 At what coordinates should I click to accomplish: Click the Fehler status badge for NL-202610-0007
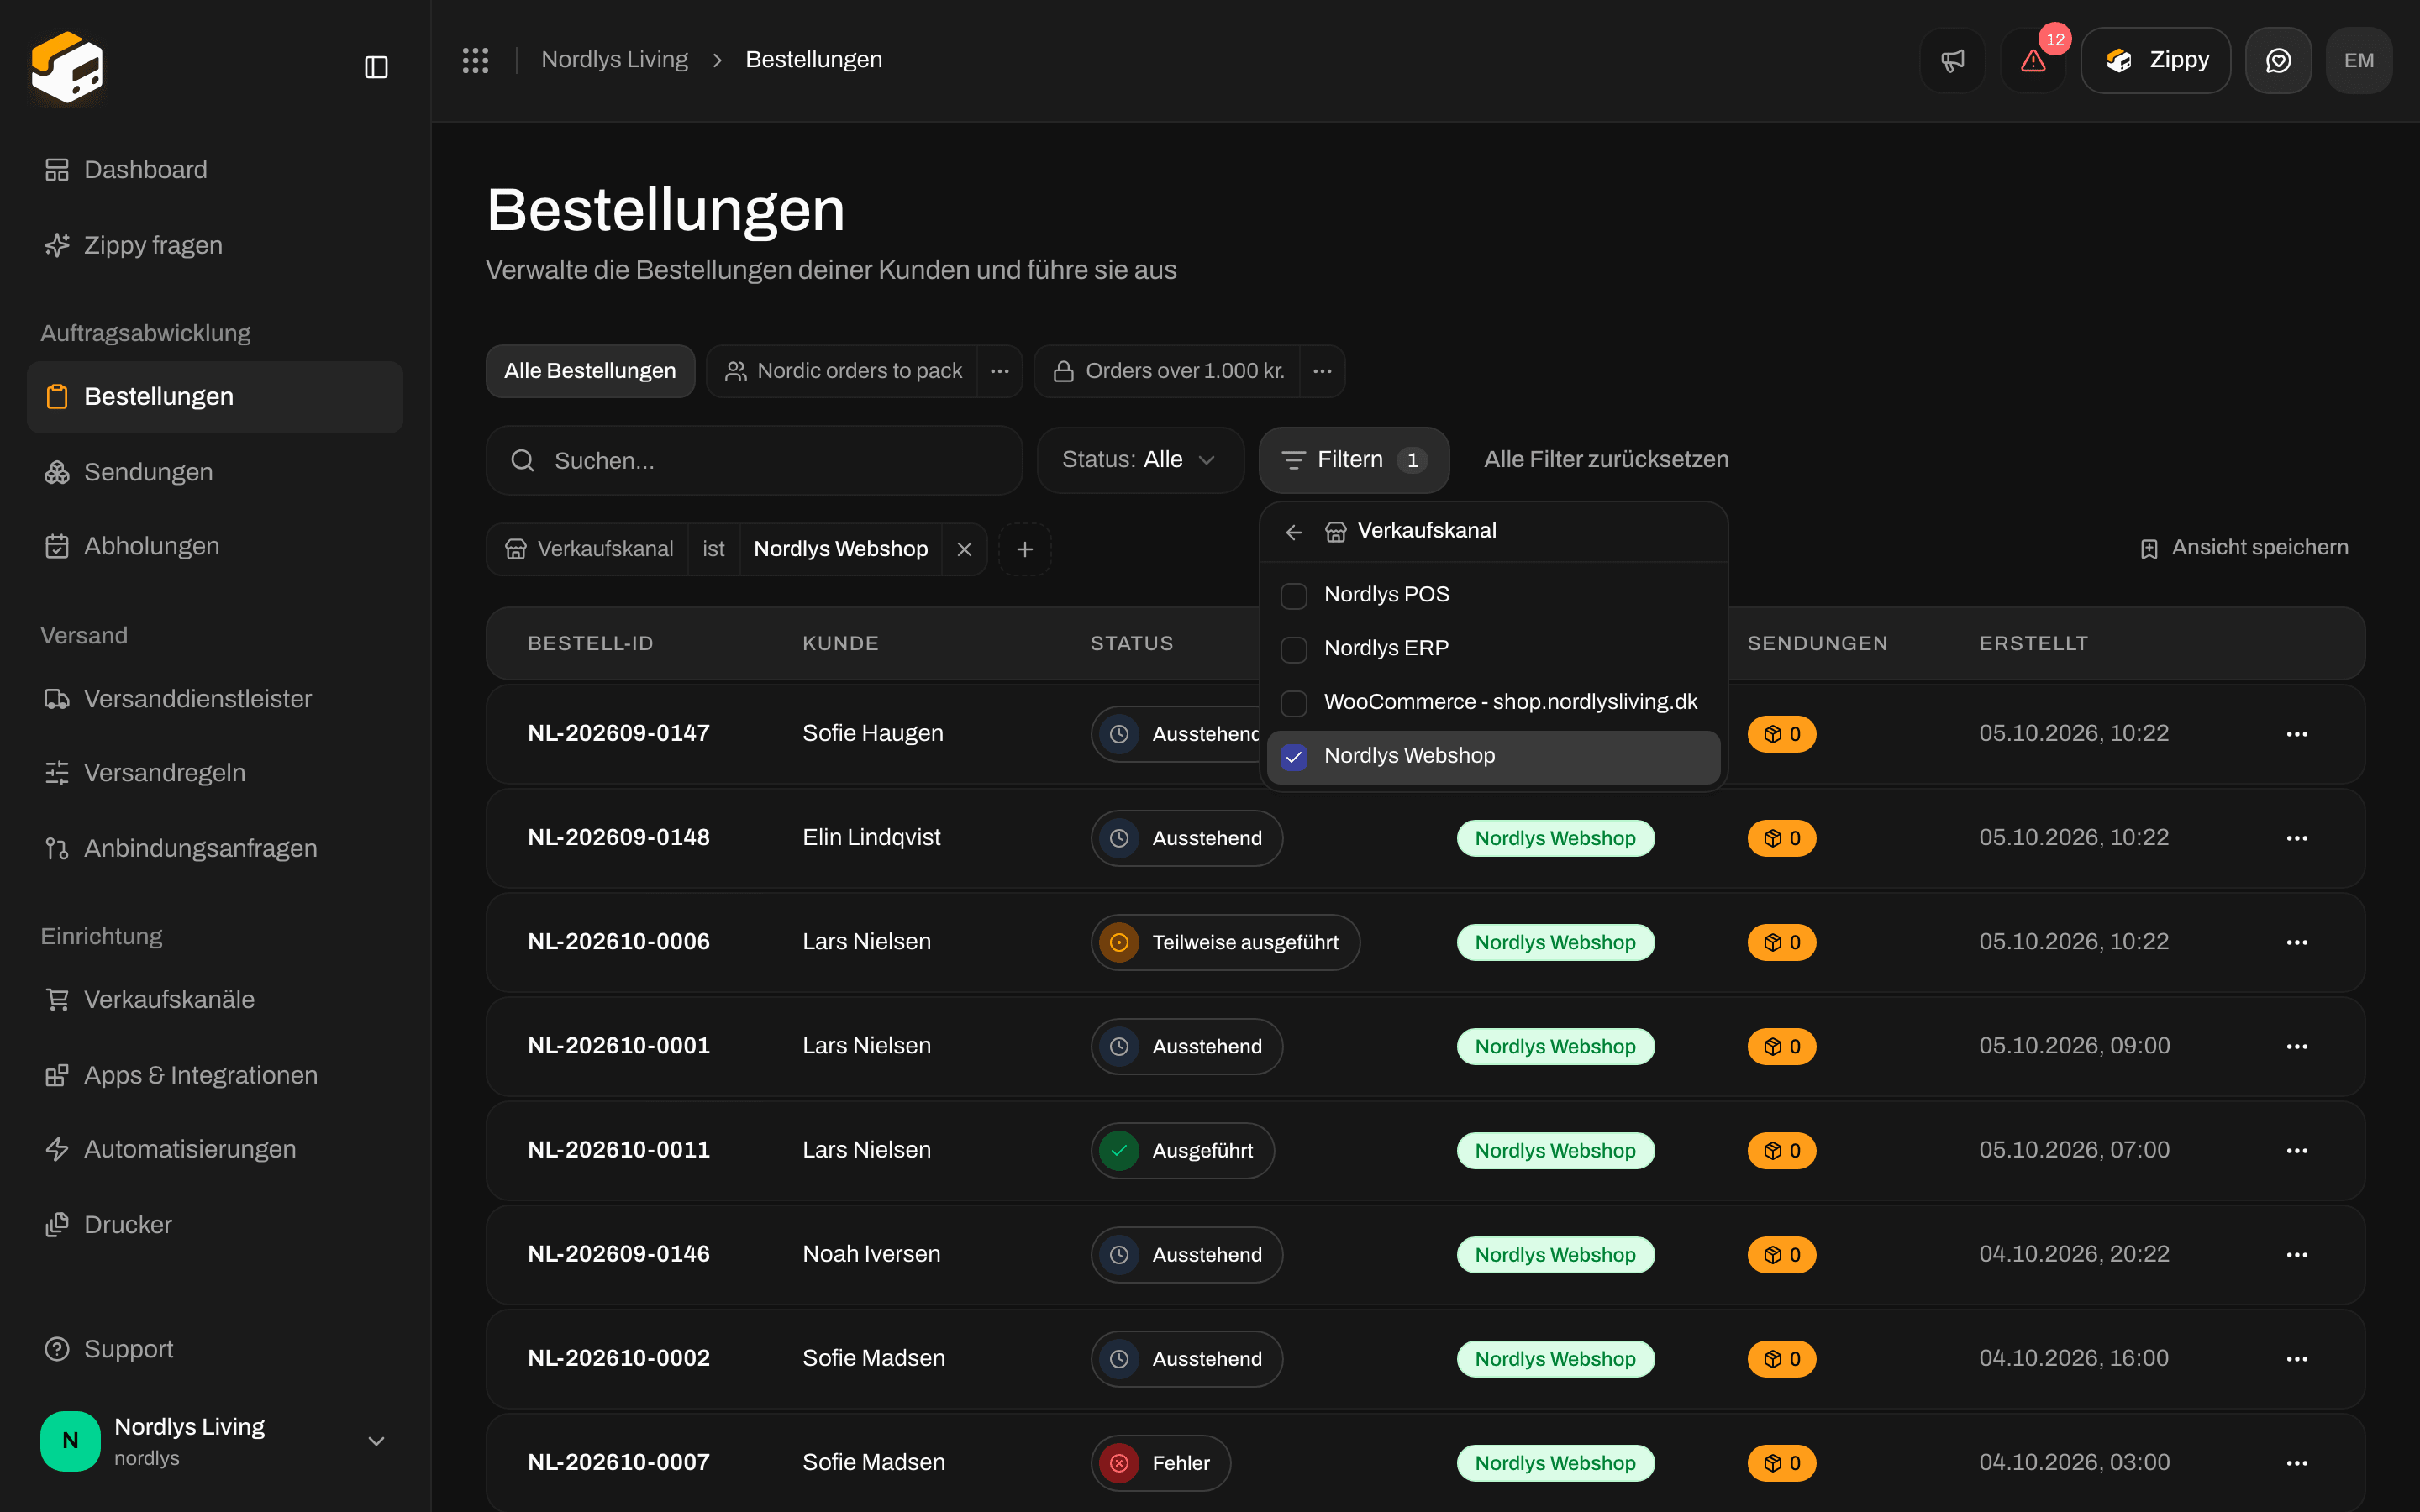1160,1463
